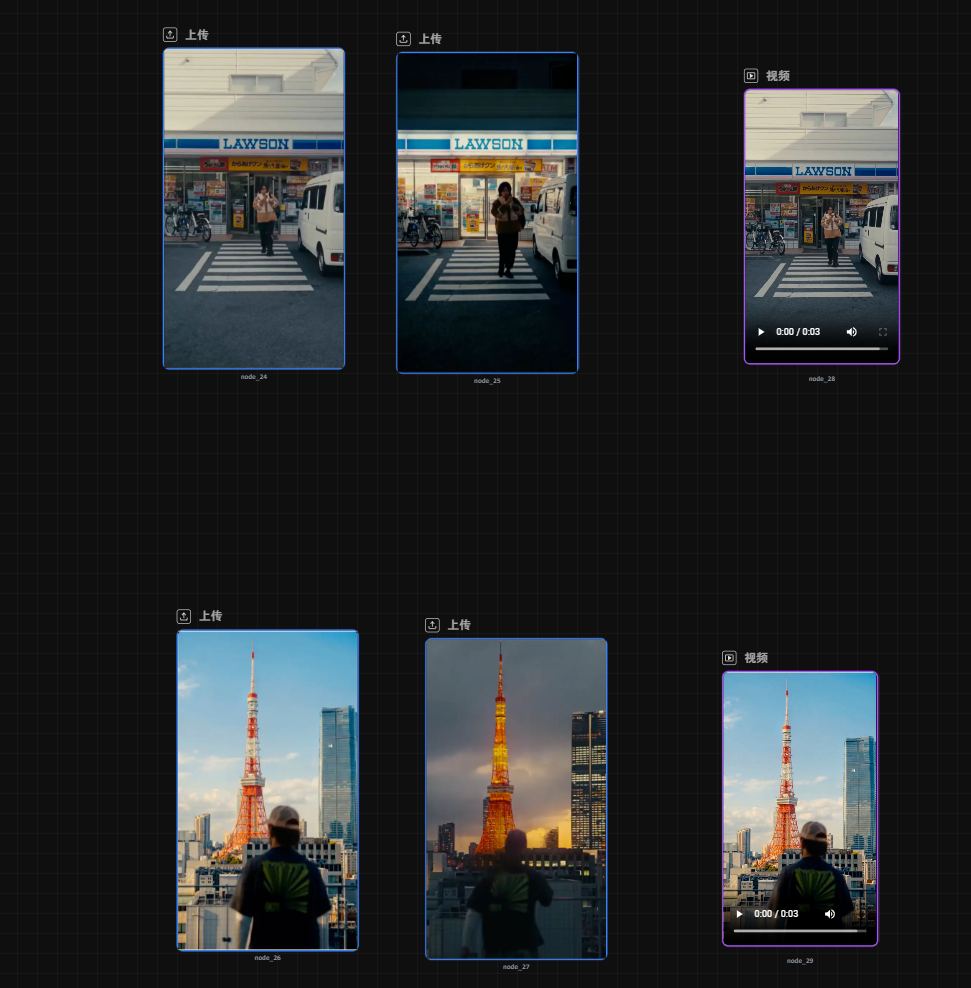Mute the node_28 Lawson video

coord(852,332)
